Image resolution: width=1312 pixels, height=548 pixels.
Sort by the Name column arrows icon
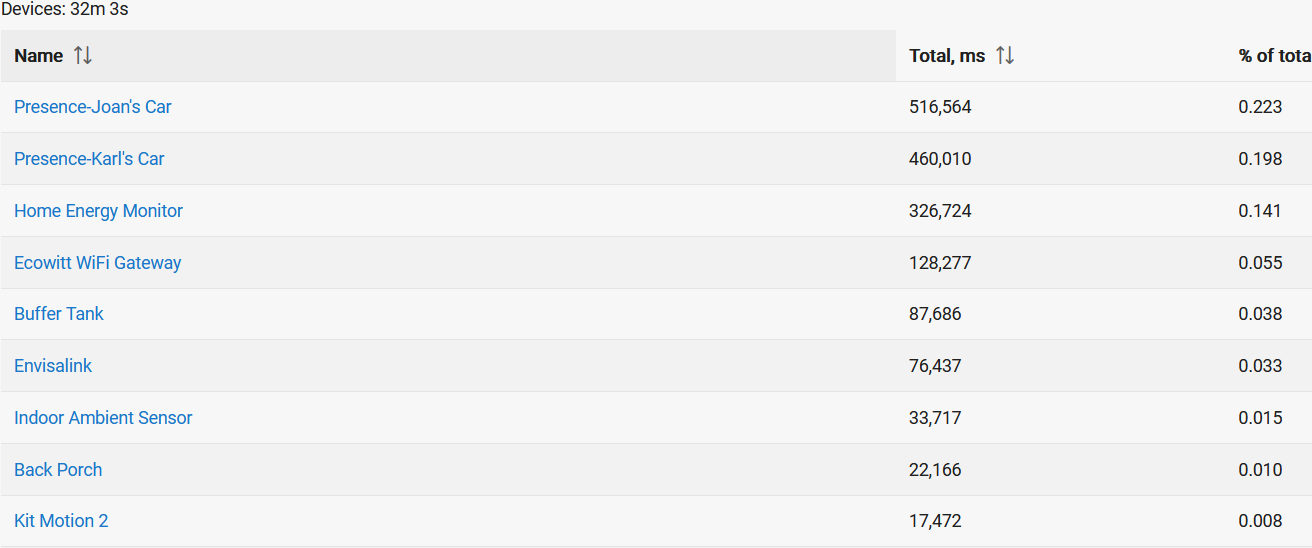pos(83,56)
